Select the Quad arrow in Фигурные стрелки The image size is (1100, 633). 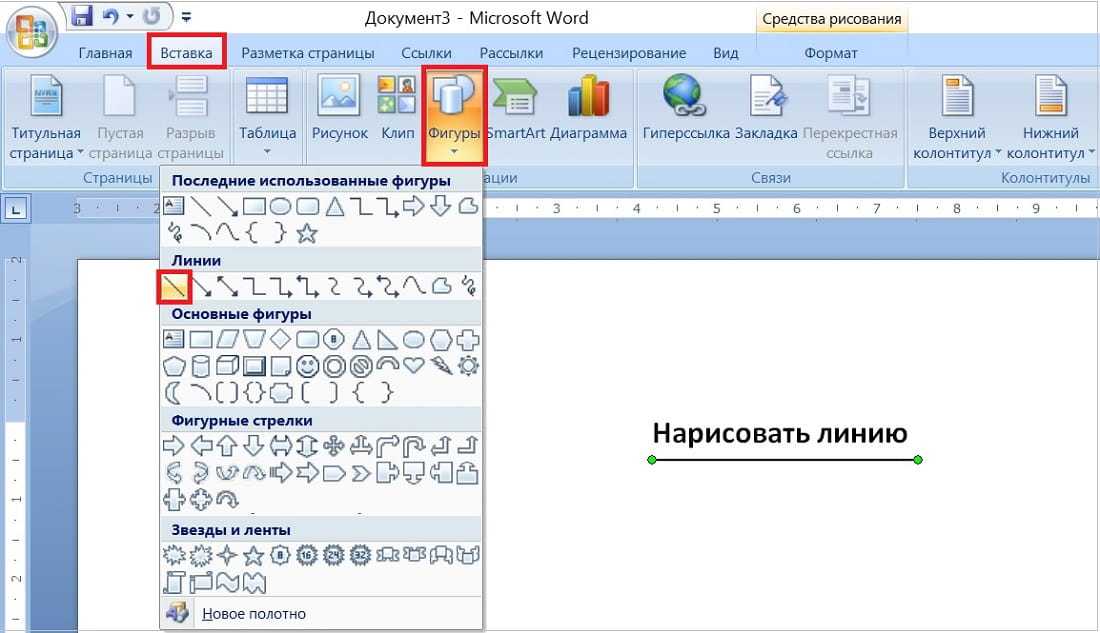coord(334,446)
